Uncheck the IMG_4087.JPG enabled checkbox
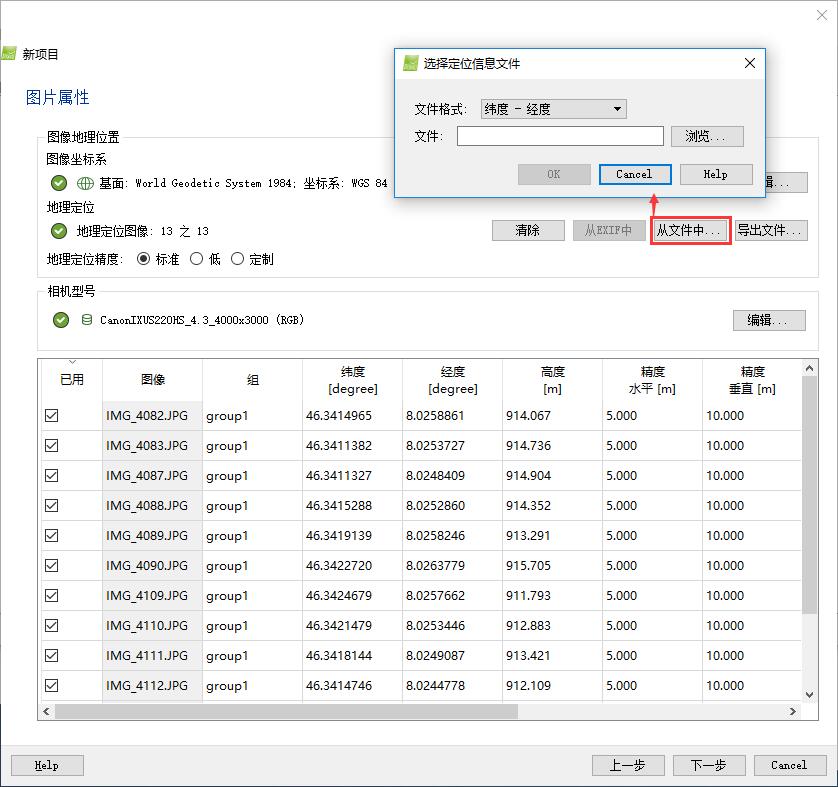This screenshot has height=787, width=838. point(51,475)
